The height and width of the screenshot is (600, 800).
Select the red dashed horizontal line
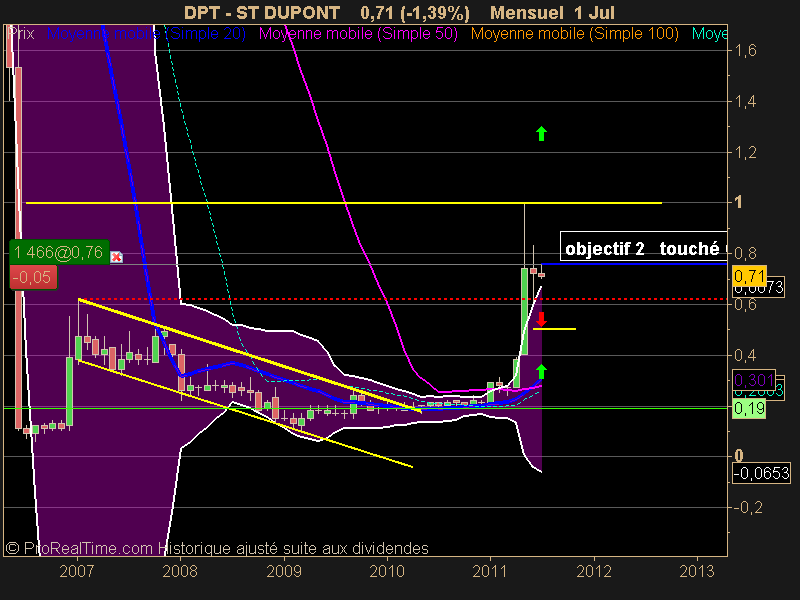pos(403,299)
